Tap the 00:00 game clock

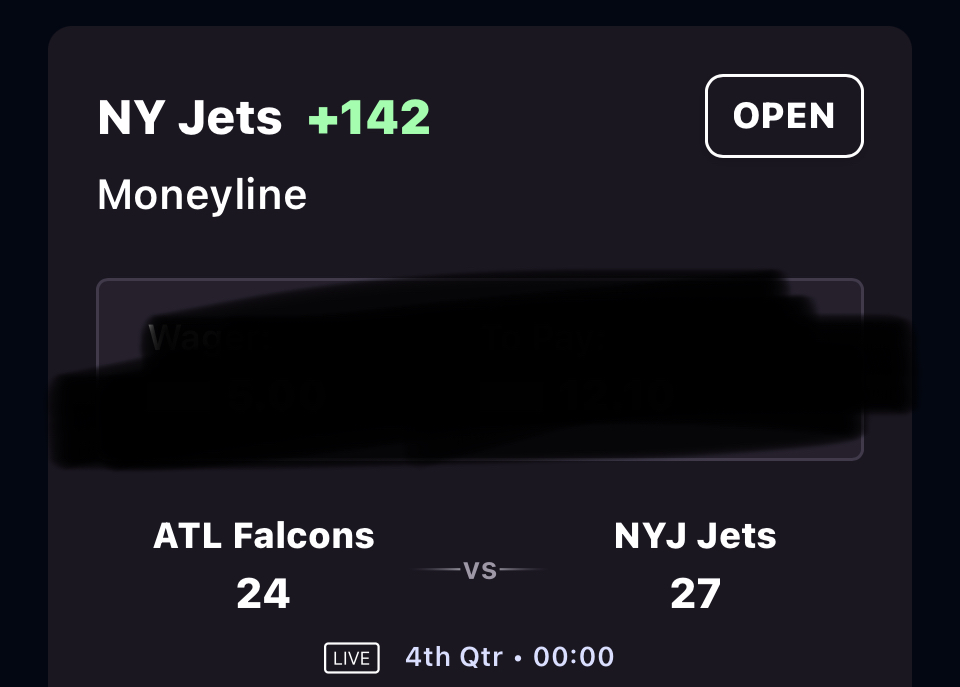click(574, 657)
